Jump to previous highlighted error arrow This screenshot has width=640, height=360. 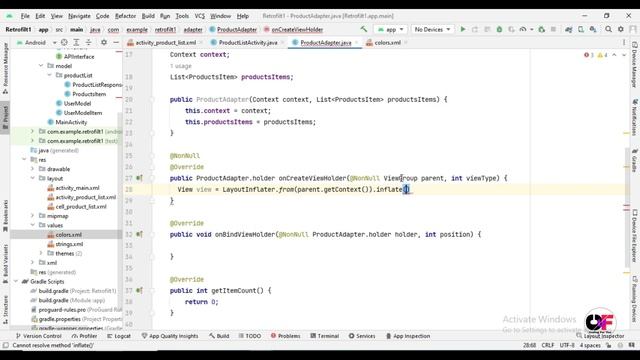[x=614, y=55]
